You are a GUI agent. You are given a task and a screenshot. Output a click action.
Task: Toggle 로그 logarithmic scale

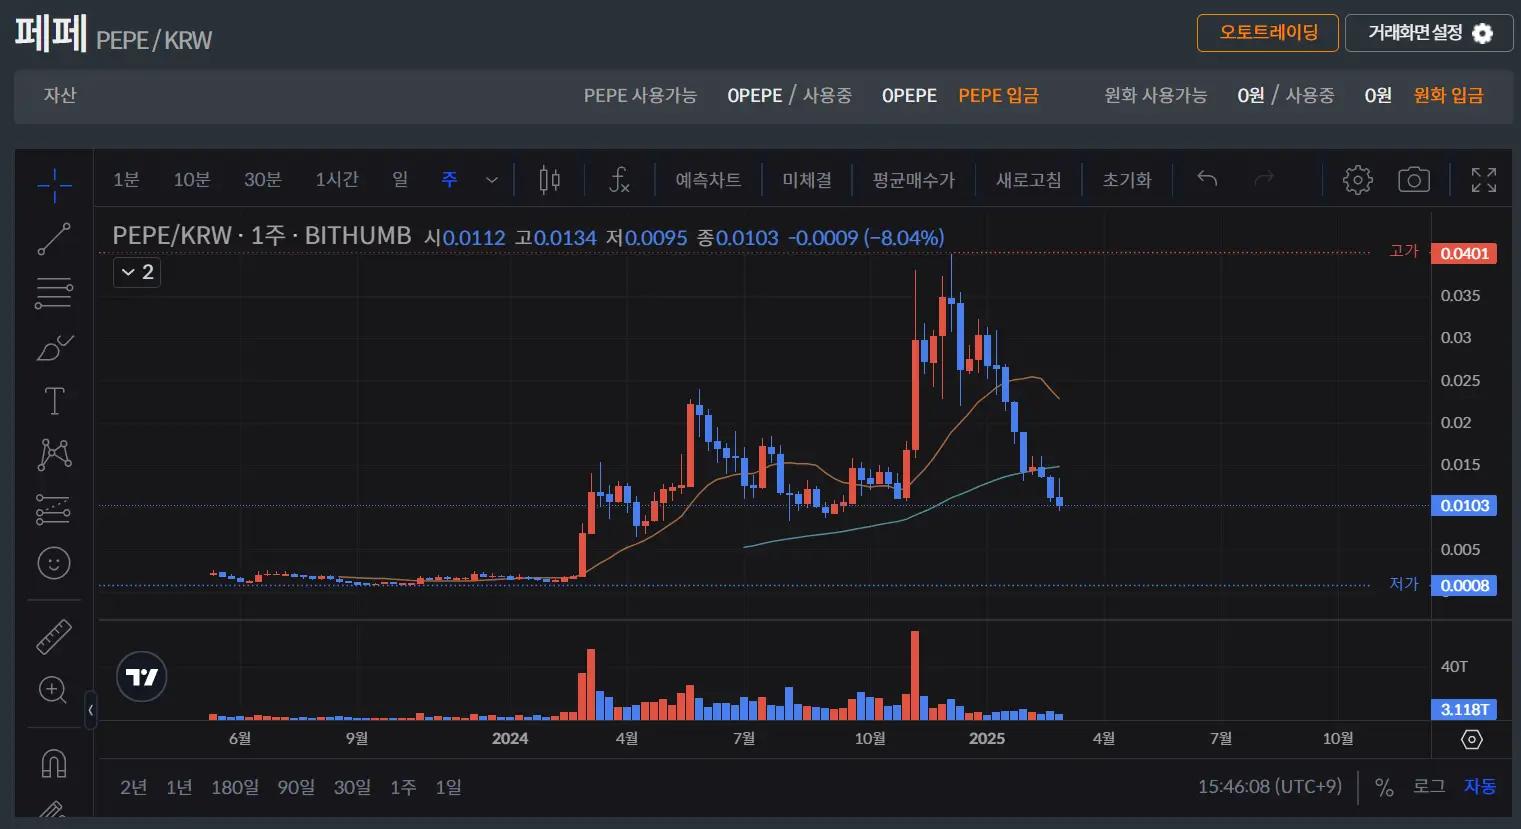tap(1429, 787)
